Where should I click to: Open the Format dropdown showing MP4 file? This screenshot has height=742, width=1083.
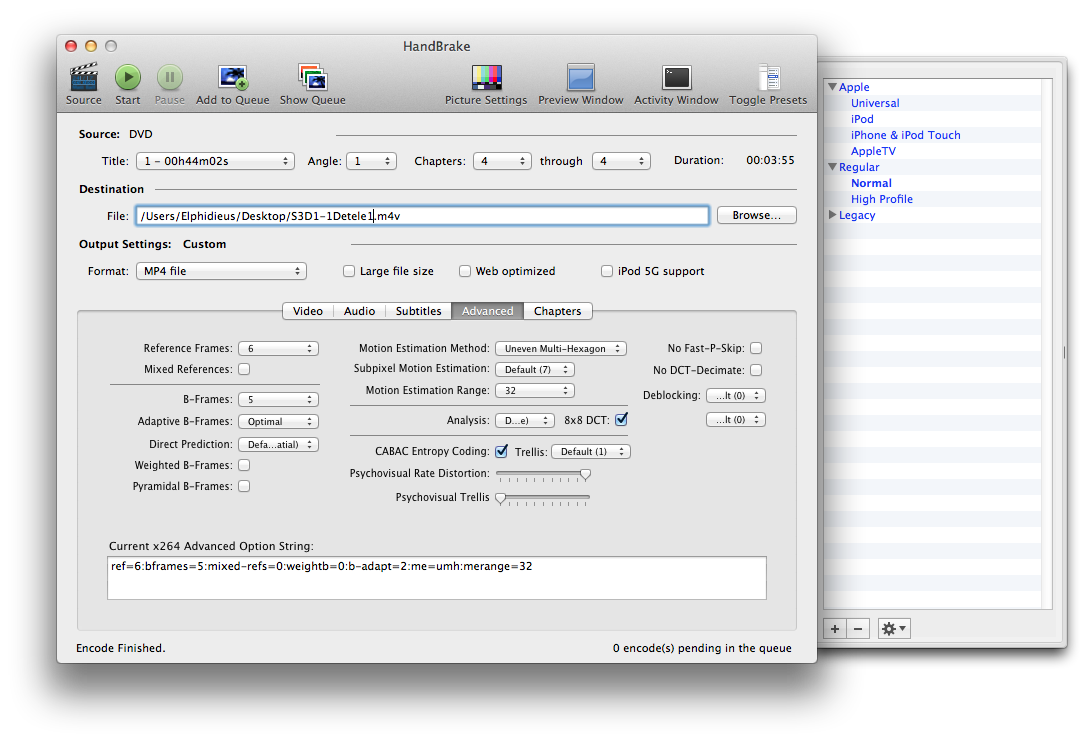pyautogui.click(x=221, y=272)
